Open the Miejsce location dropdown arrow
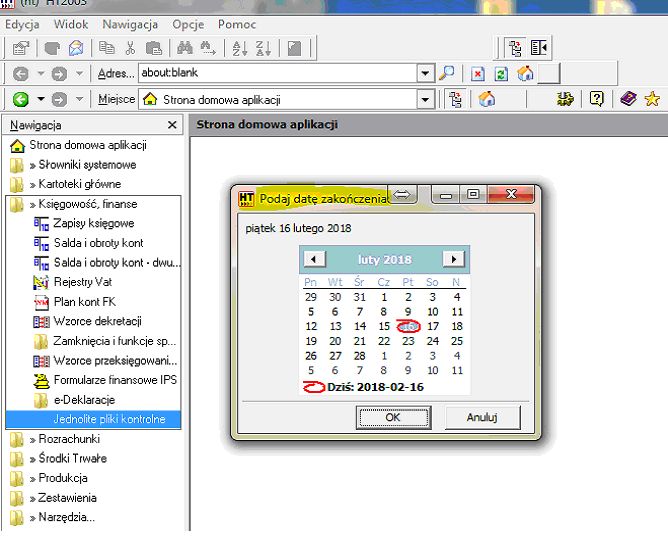 point(425,100)
